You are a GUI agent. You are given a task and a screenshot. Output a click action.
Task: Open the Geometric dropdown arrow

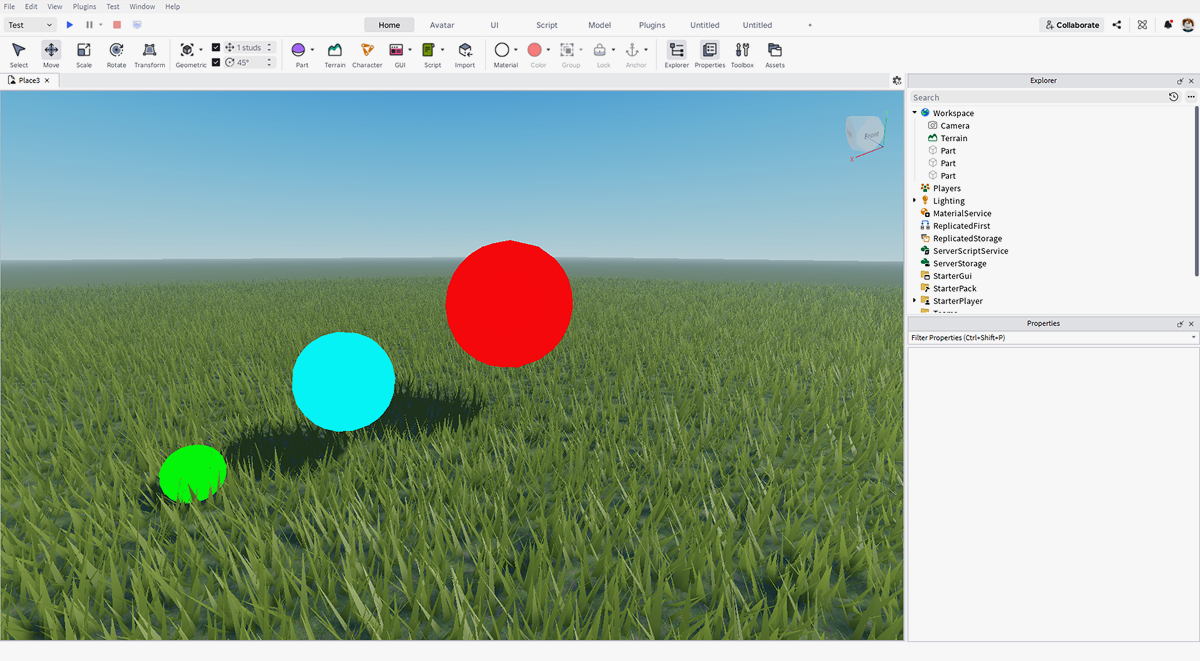(x=201, y=49)
